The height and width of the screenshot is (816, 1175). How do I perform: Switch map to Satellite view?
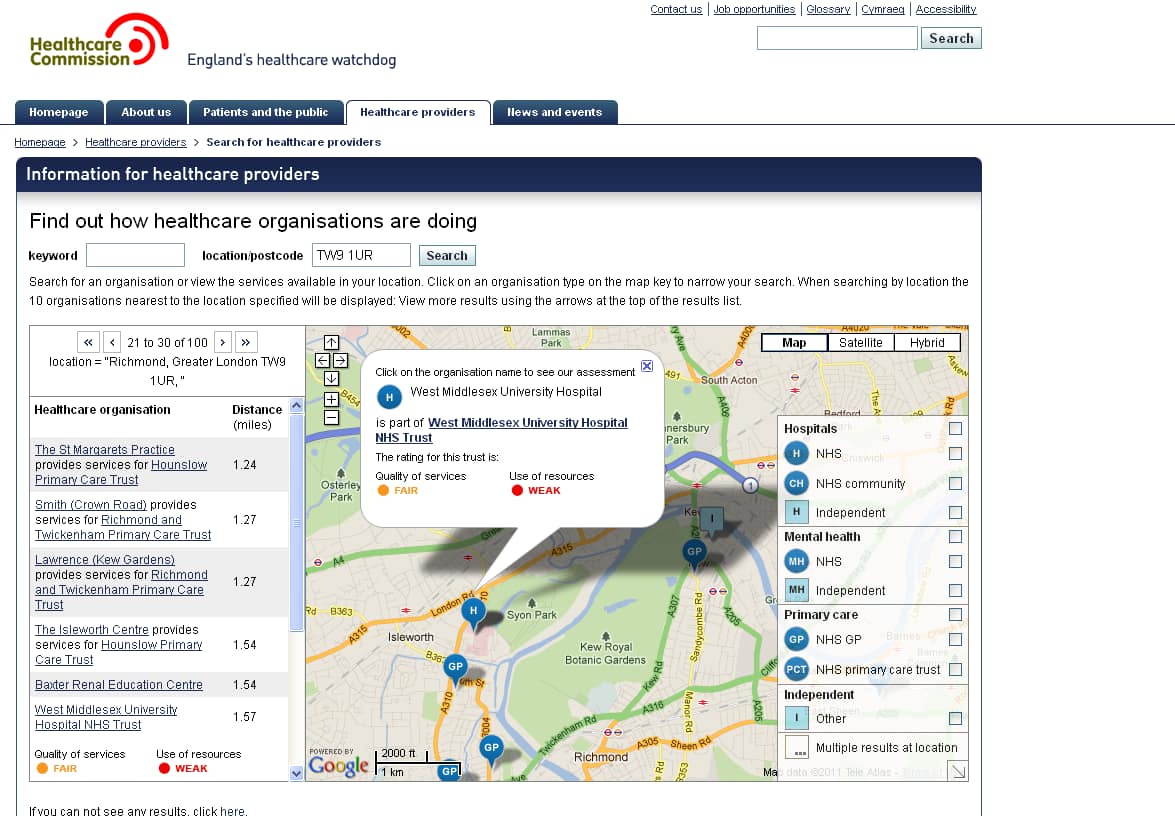click(860, 342)
